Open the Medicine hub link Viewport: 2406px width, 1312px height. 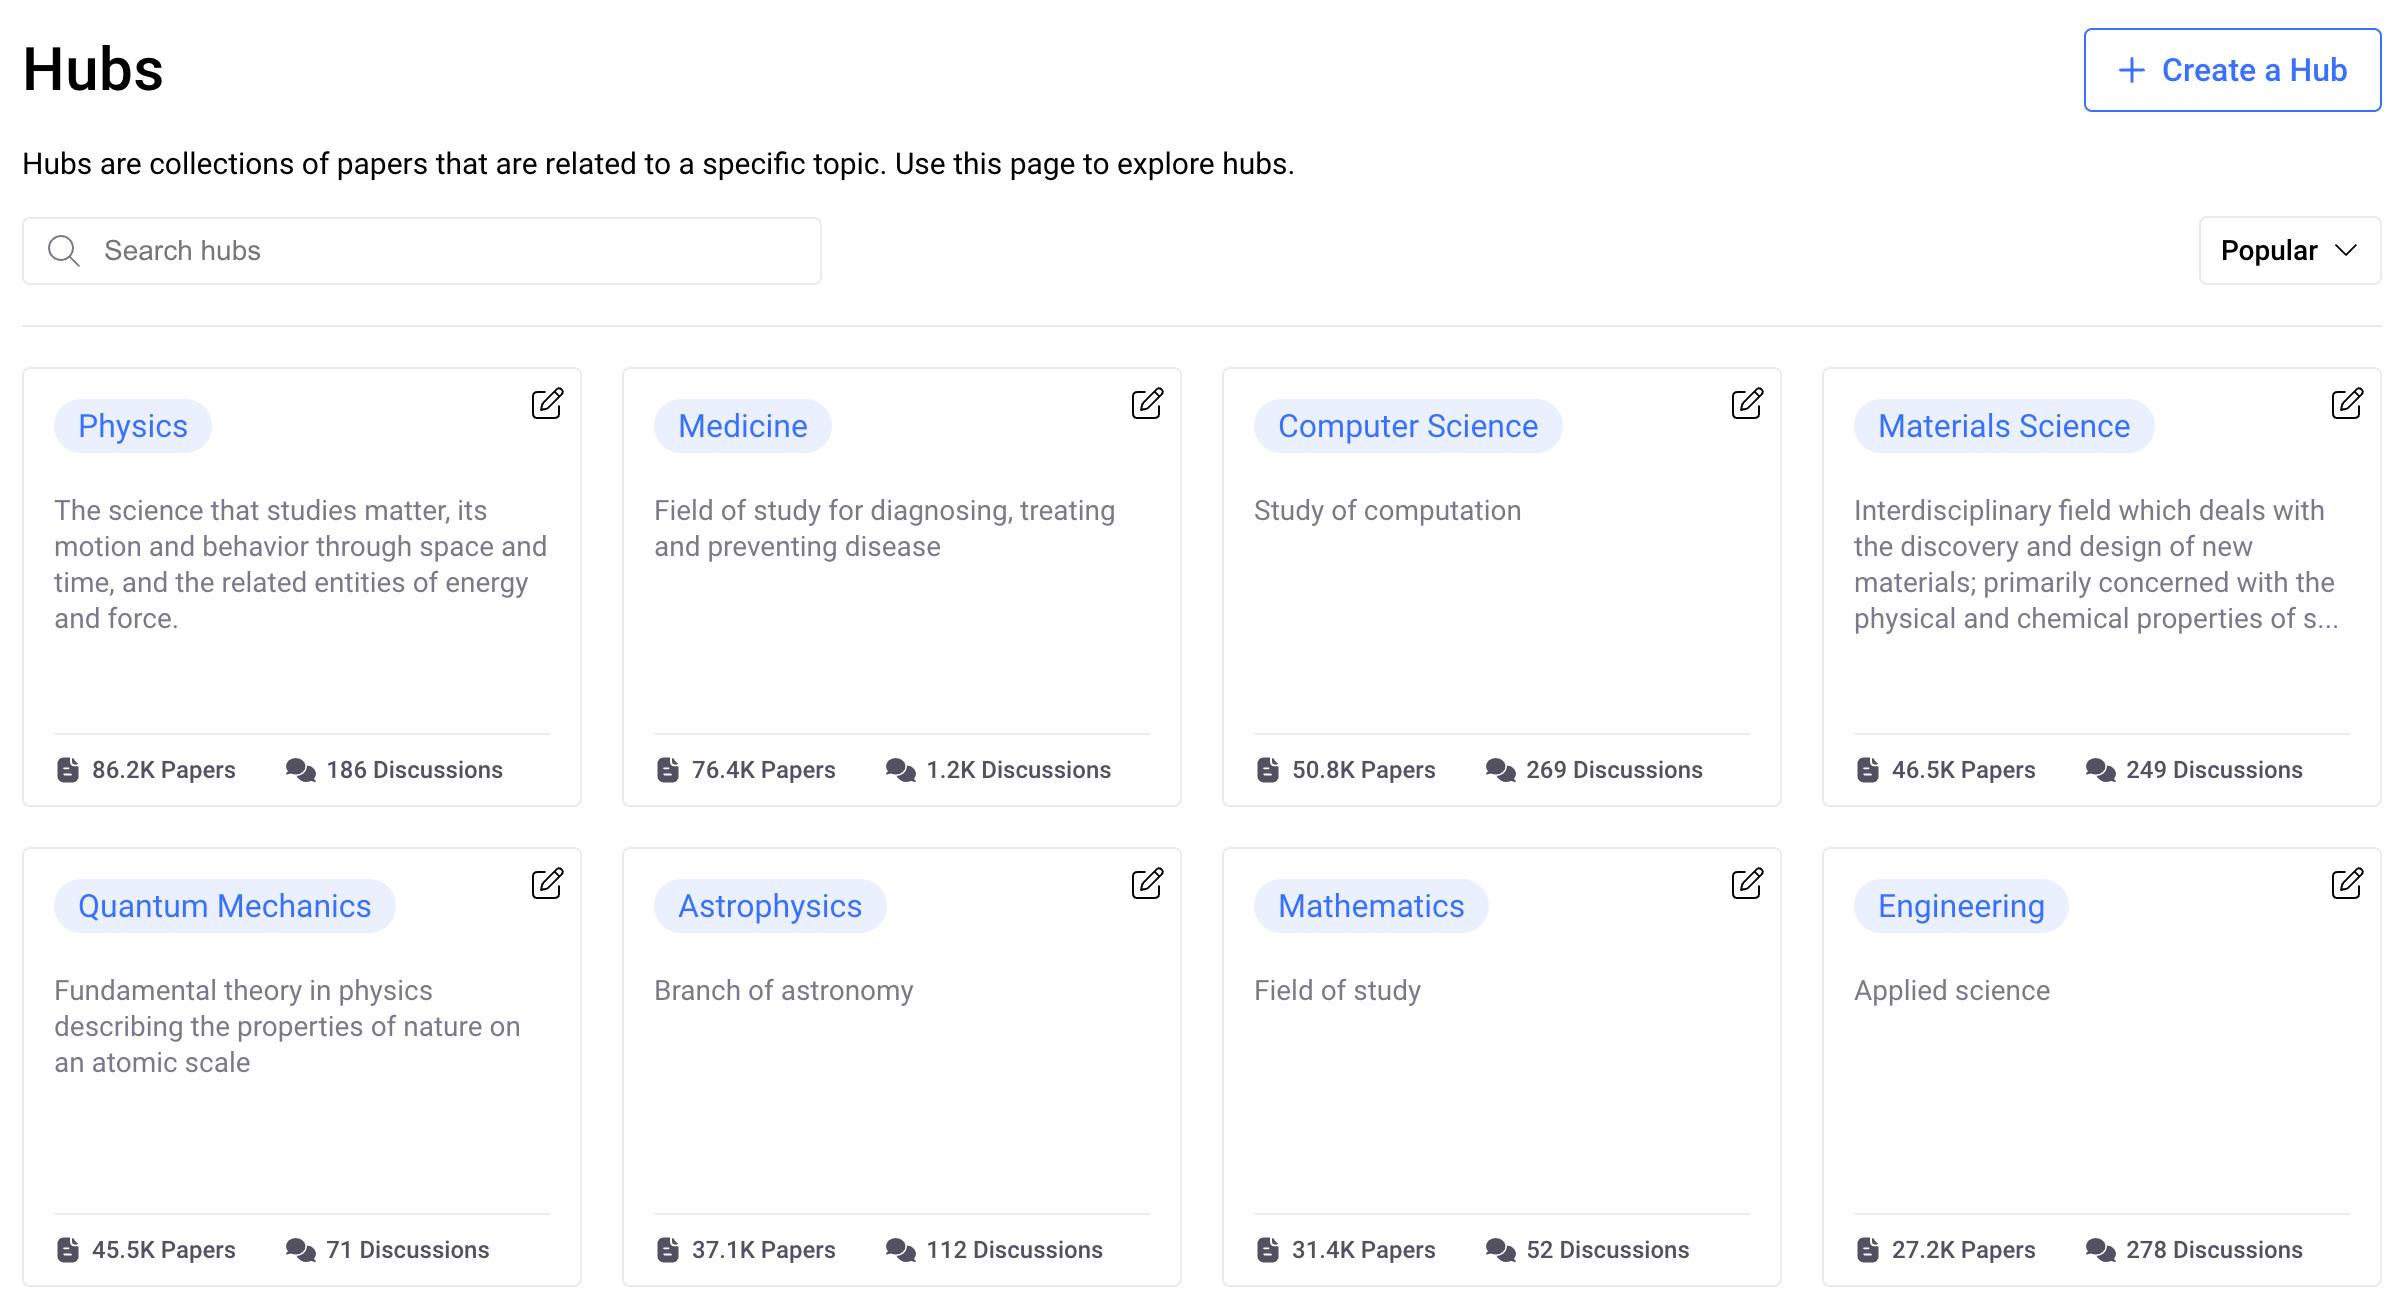pyautogui.click(x=742, y=426)
